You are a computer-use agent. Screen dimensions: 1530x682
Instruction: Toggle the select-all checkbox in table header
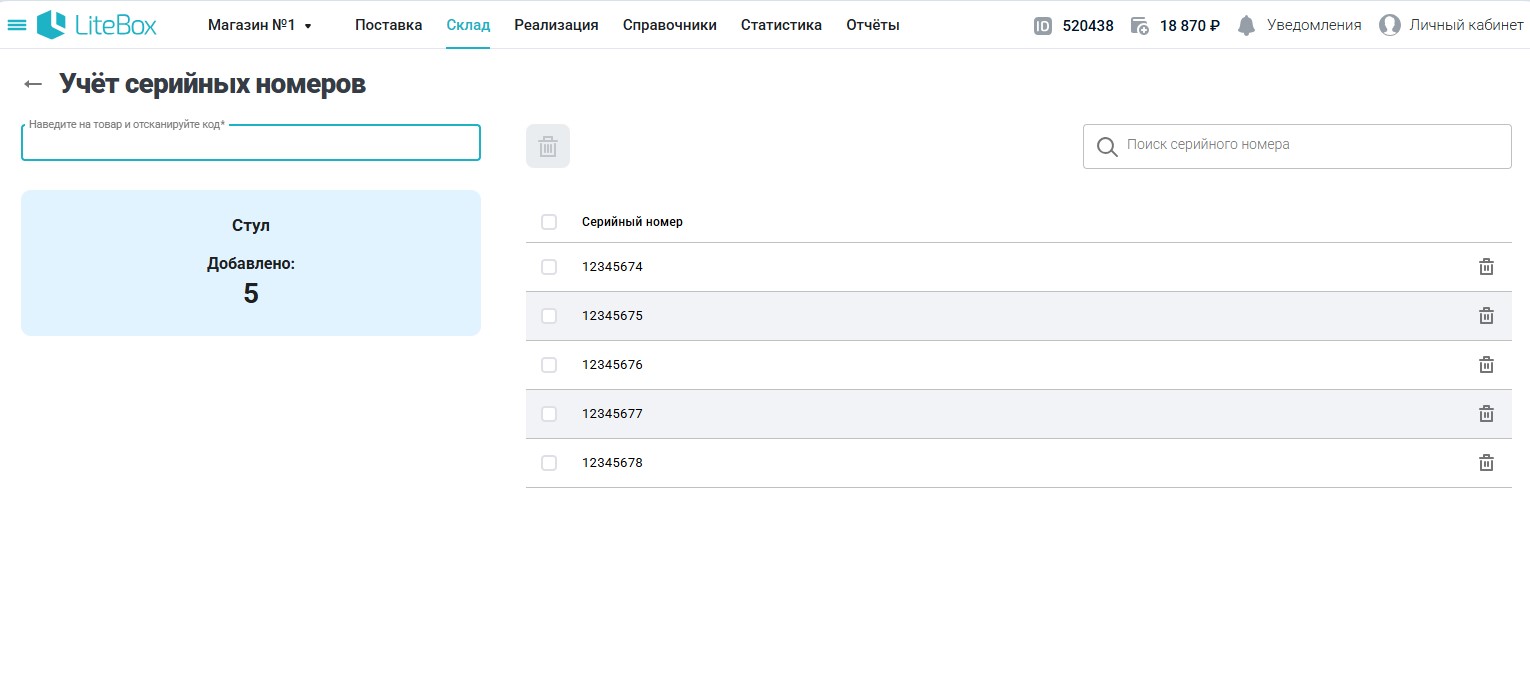pos(549,222)
